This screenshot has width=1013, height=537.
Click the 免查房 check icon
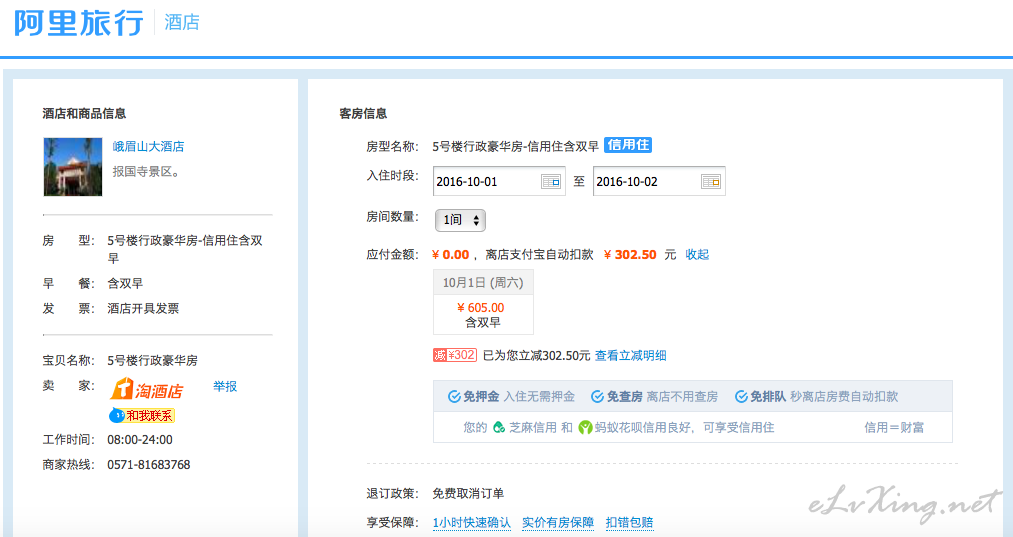(x=598, y=396)
